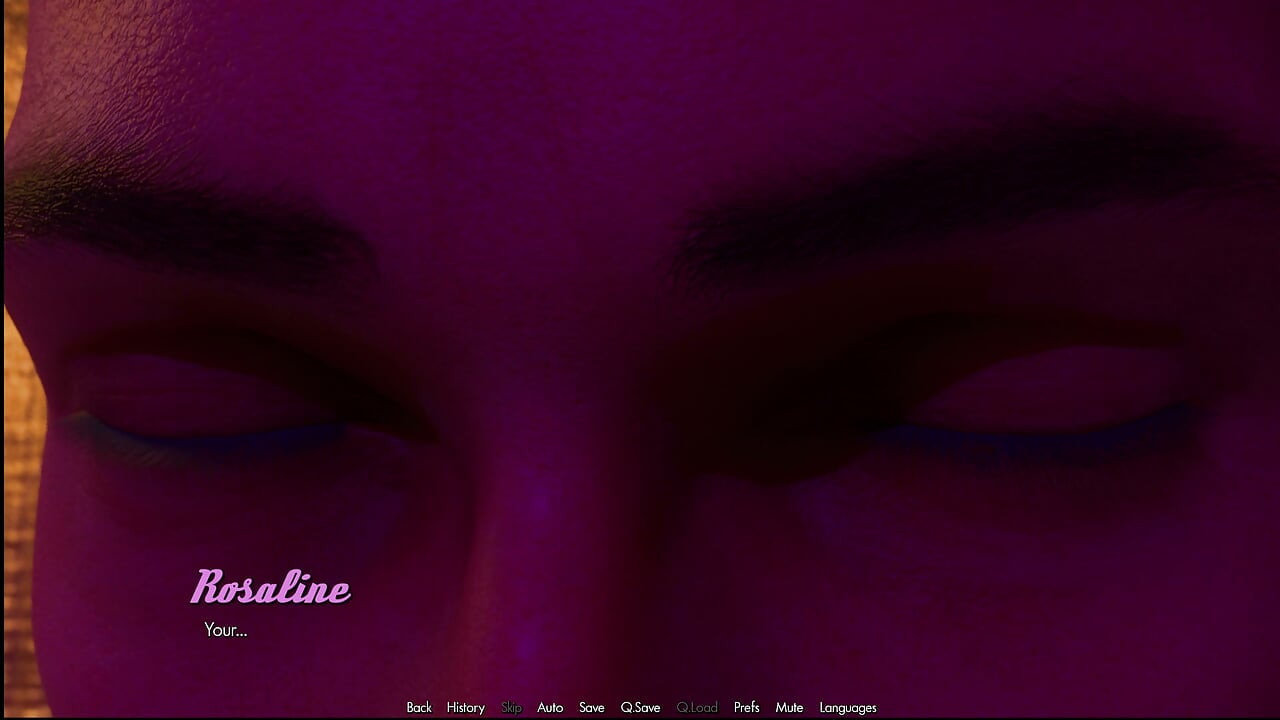Open the dialogue History
Screen dimensions: 1280x720
[x=465, y=707]
